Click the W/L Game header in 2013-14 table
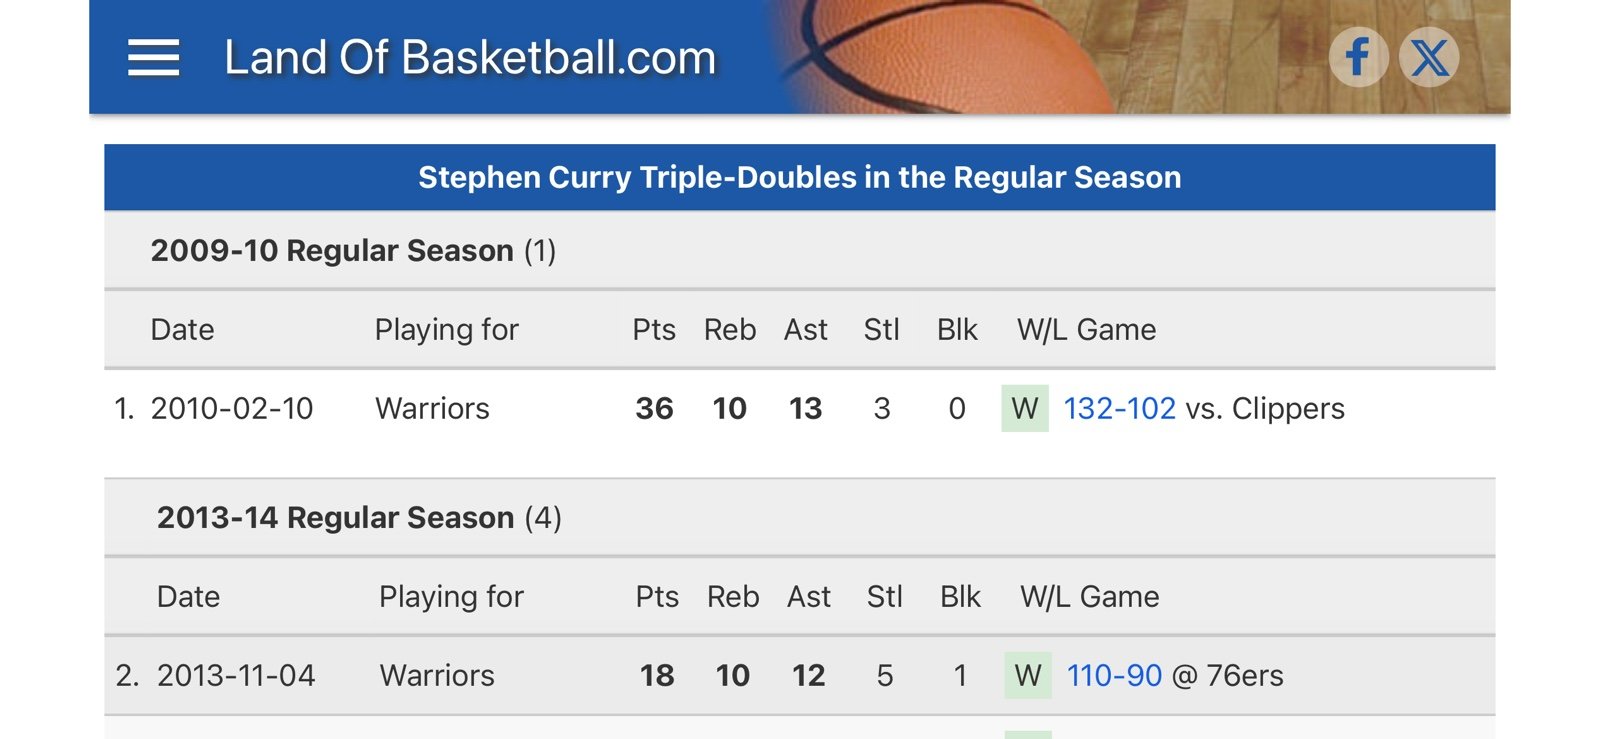 click(1089, 596)
